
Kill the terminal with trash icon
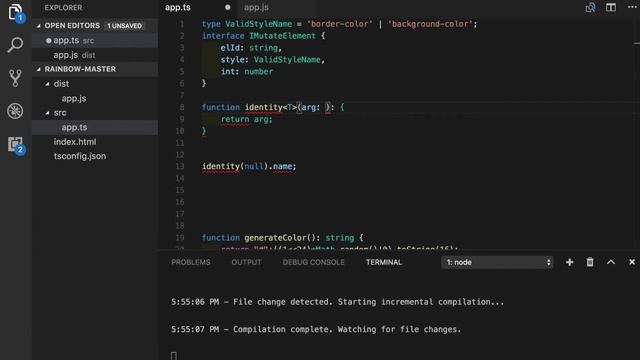(x=590, y=262)
